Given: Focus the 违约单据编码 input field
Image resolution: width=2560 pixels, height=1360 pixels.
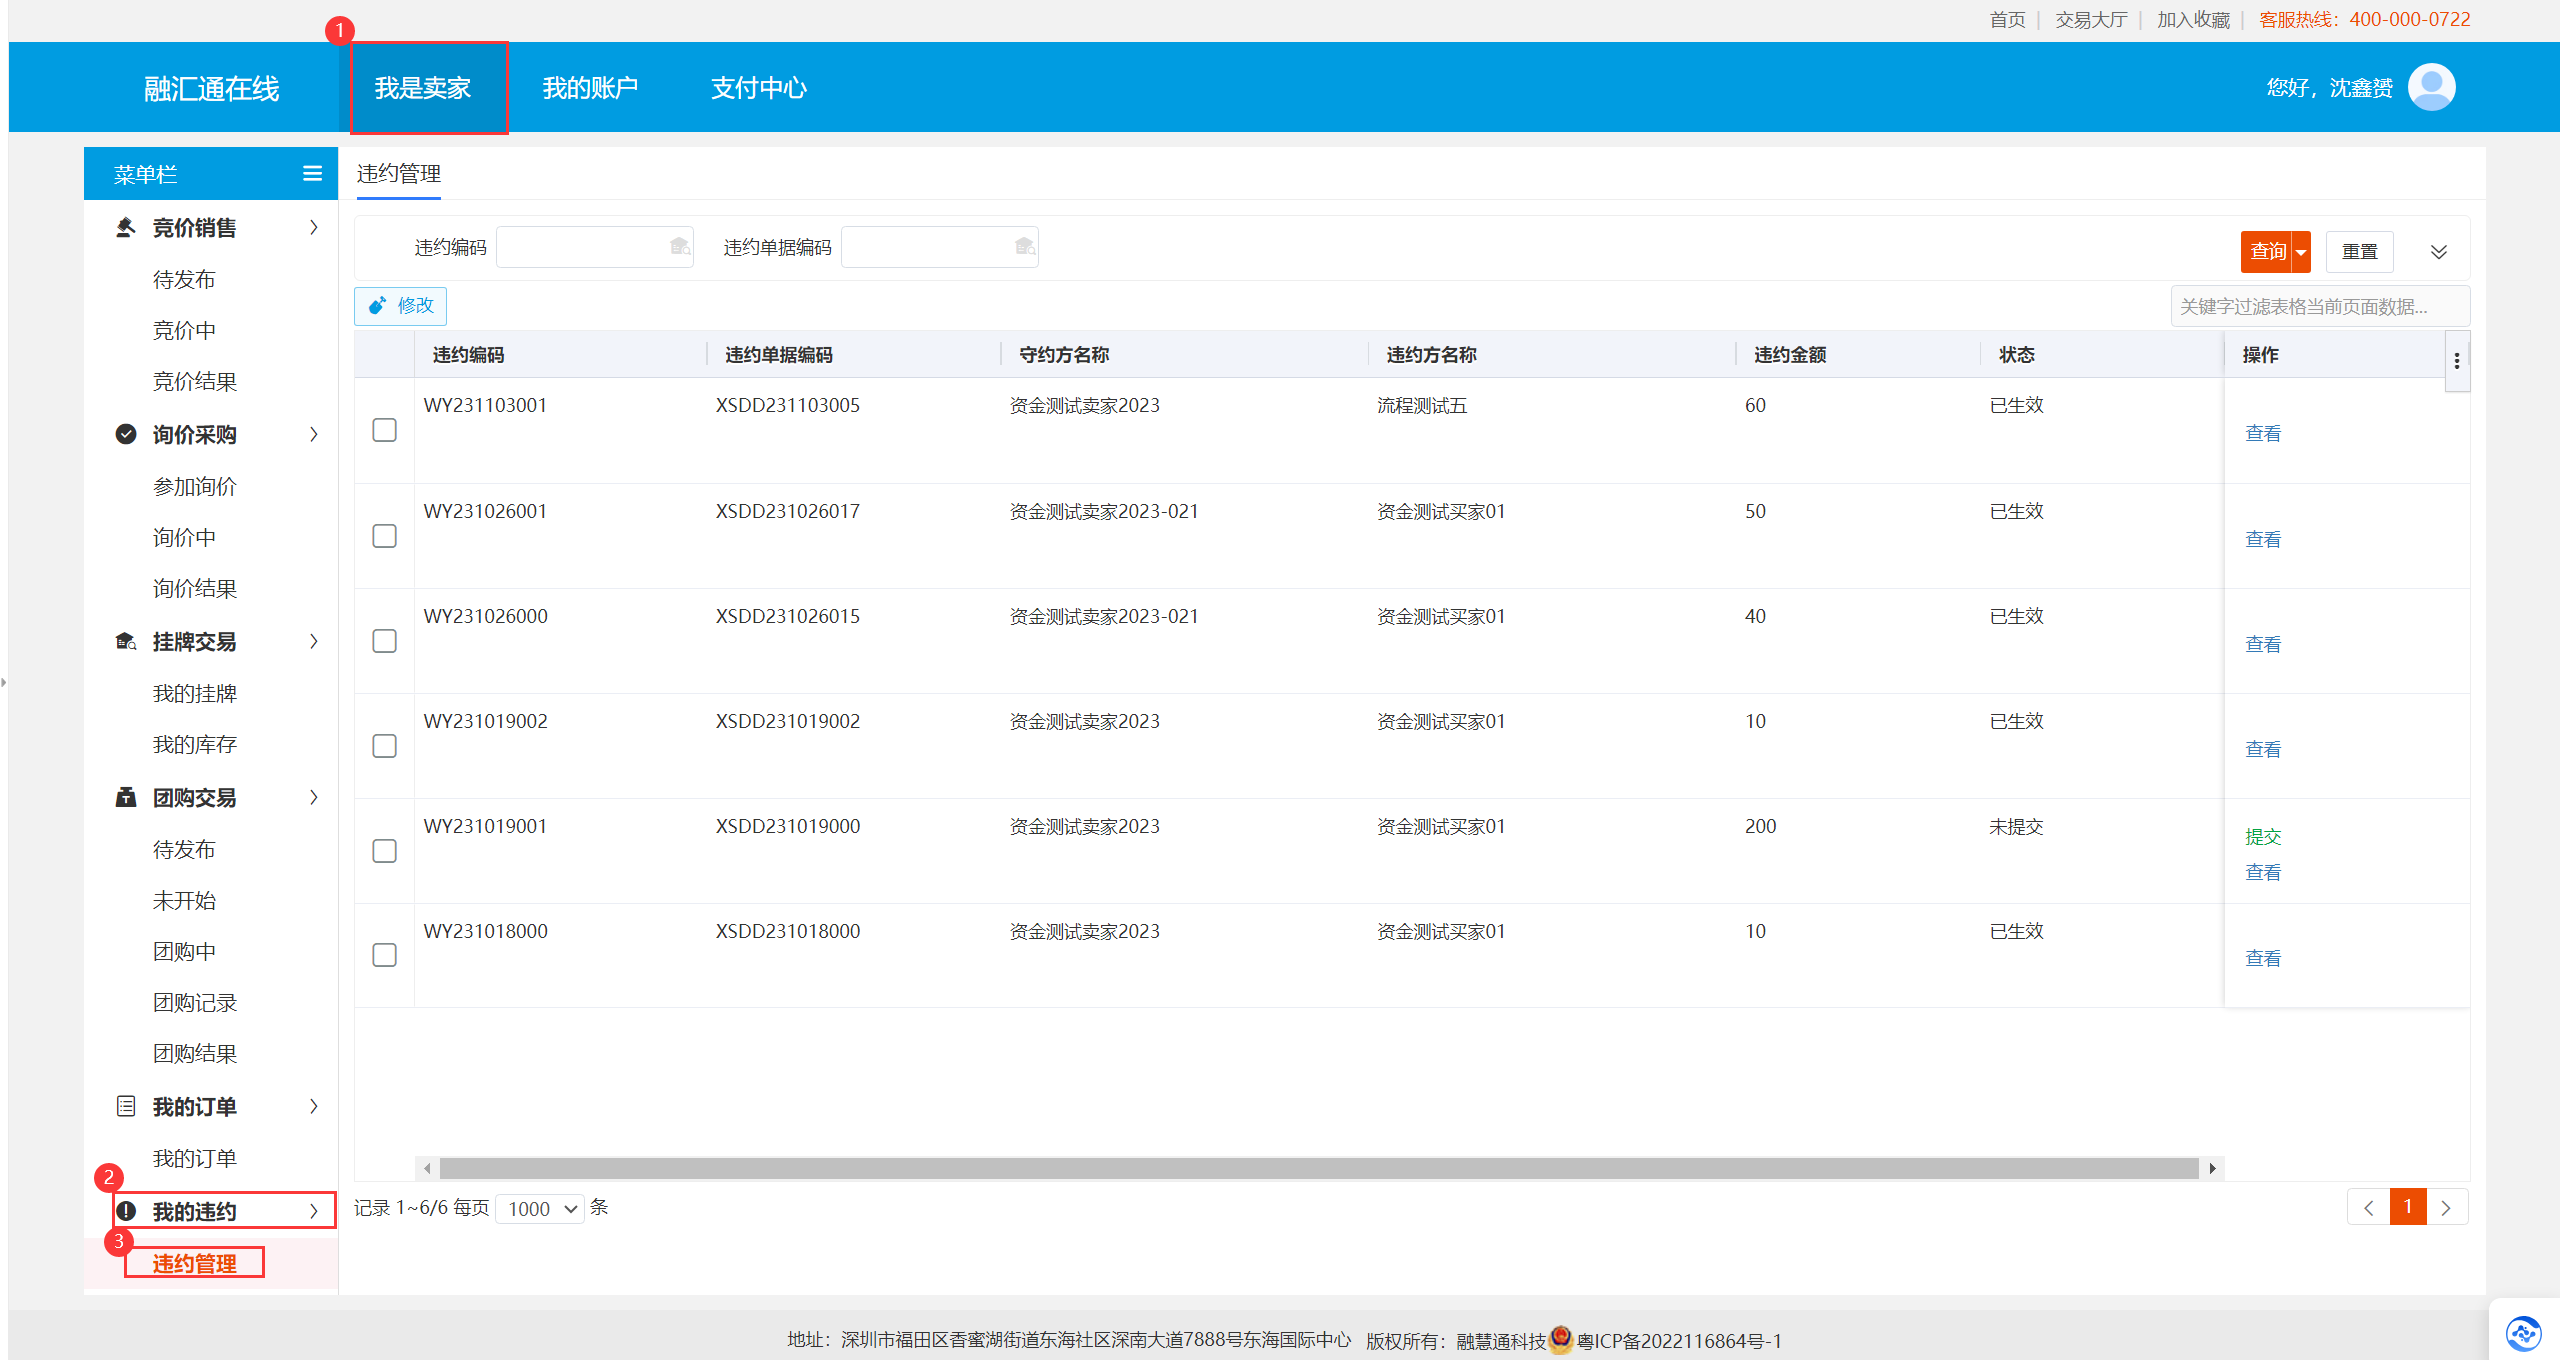Looking at the screenshot, I should 939,247.
